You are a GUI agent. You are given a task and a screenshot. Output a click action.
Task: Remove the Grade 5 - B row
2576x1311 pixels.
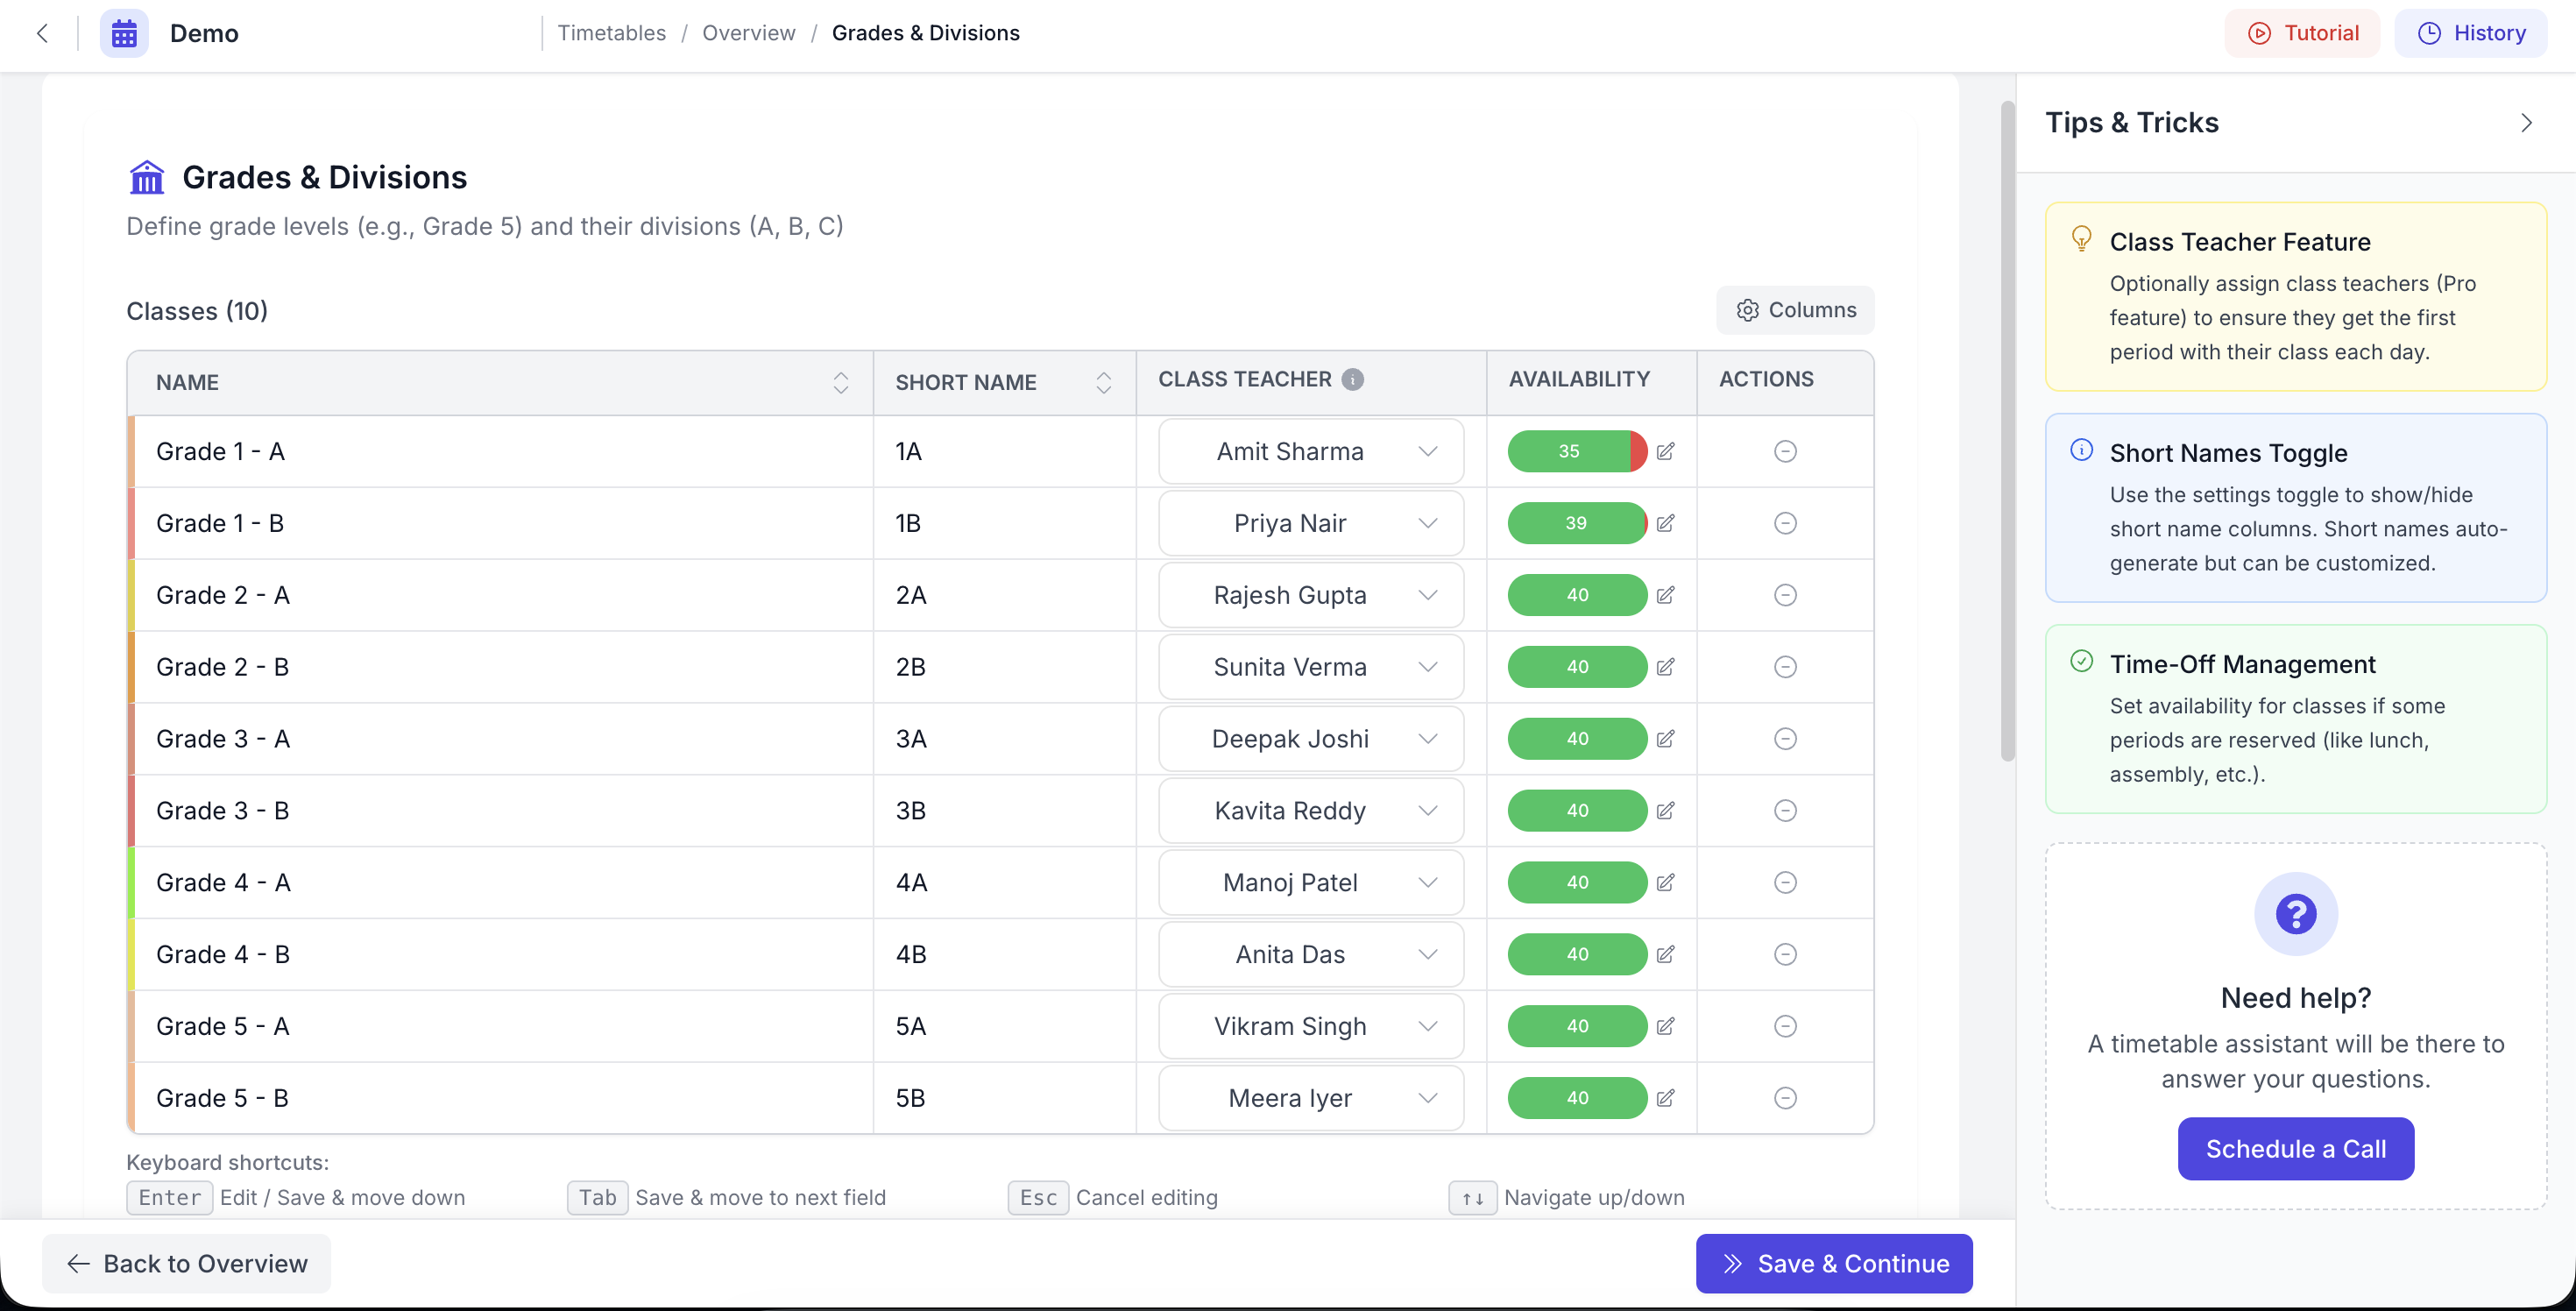(x=1785, y=1098)
